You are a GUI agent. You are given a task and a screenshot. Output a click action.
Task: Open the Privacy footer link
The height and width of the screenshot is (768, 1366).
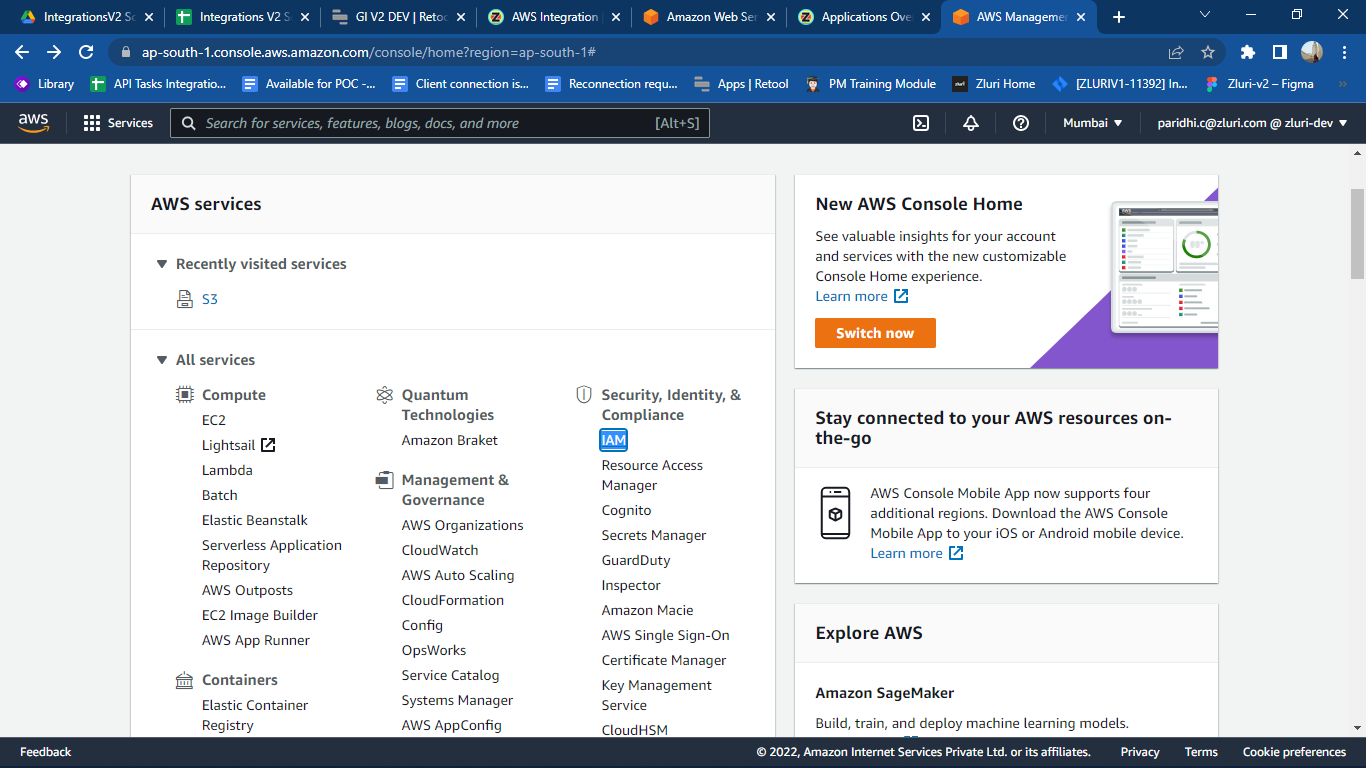pos(1140,752)
